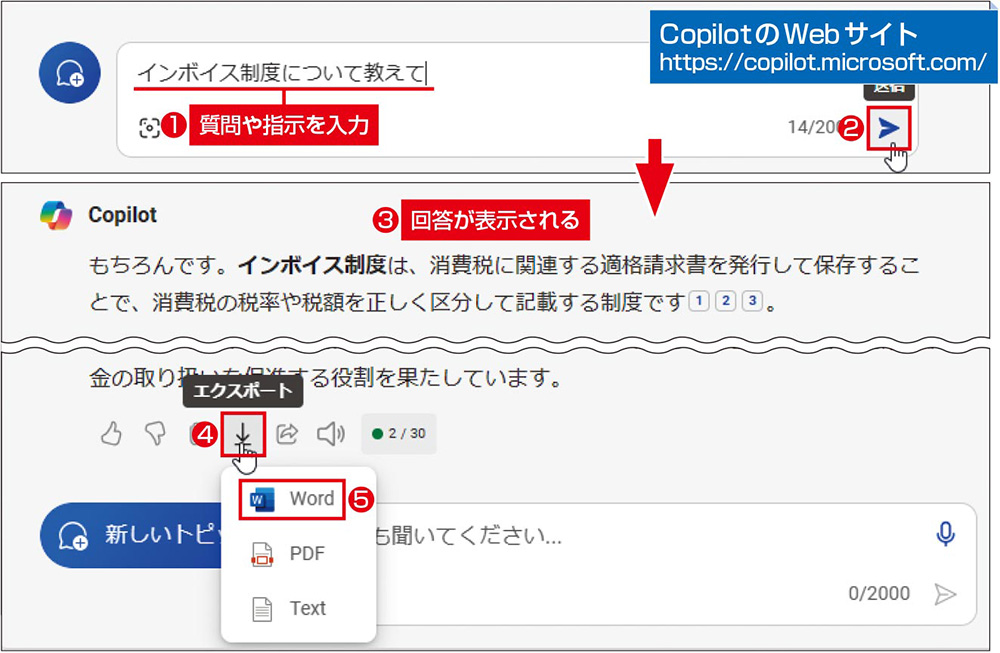Choose Word from the export menu
Image resolution: width=1000 pixels, height=653 pixels.
(x=292, y=498)
